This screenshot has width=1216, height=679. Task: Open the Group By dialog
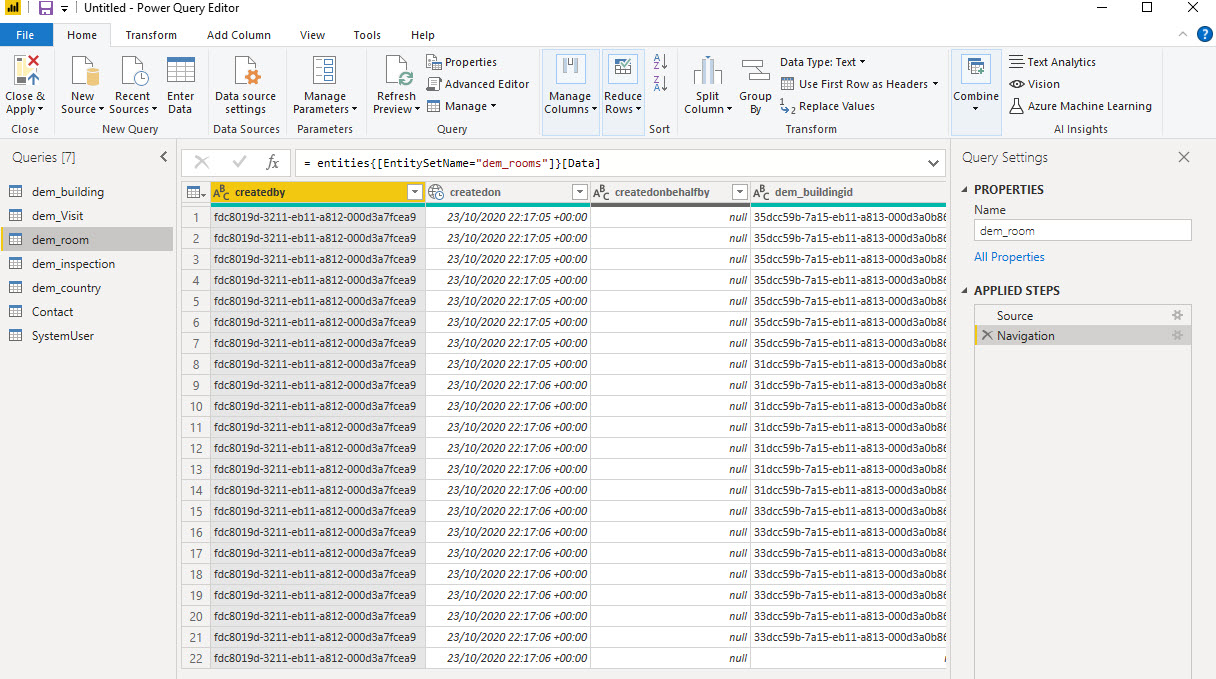pyautogui.click(x=755, y=86)
